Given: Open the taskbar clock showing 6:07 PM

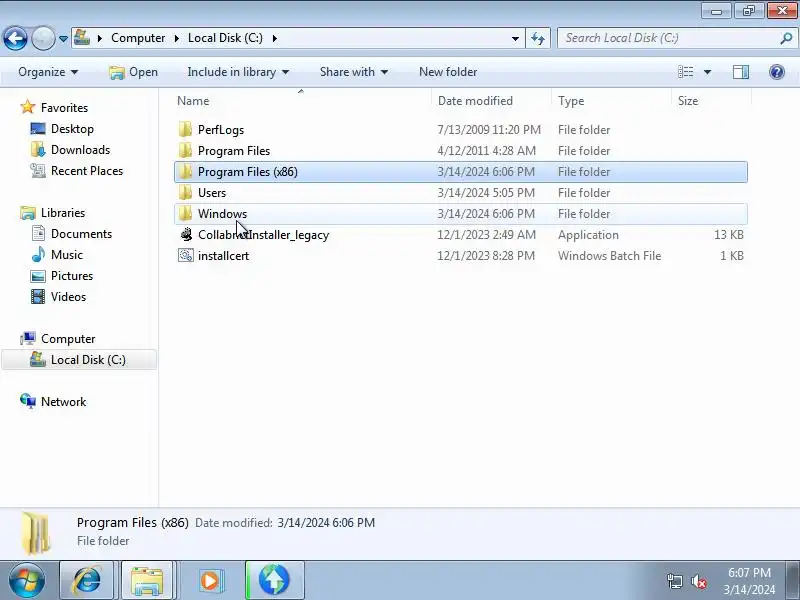Looking at the screenshot, I should tap(749, 581).
